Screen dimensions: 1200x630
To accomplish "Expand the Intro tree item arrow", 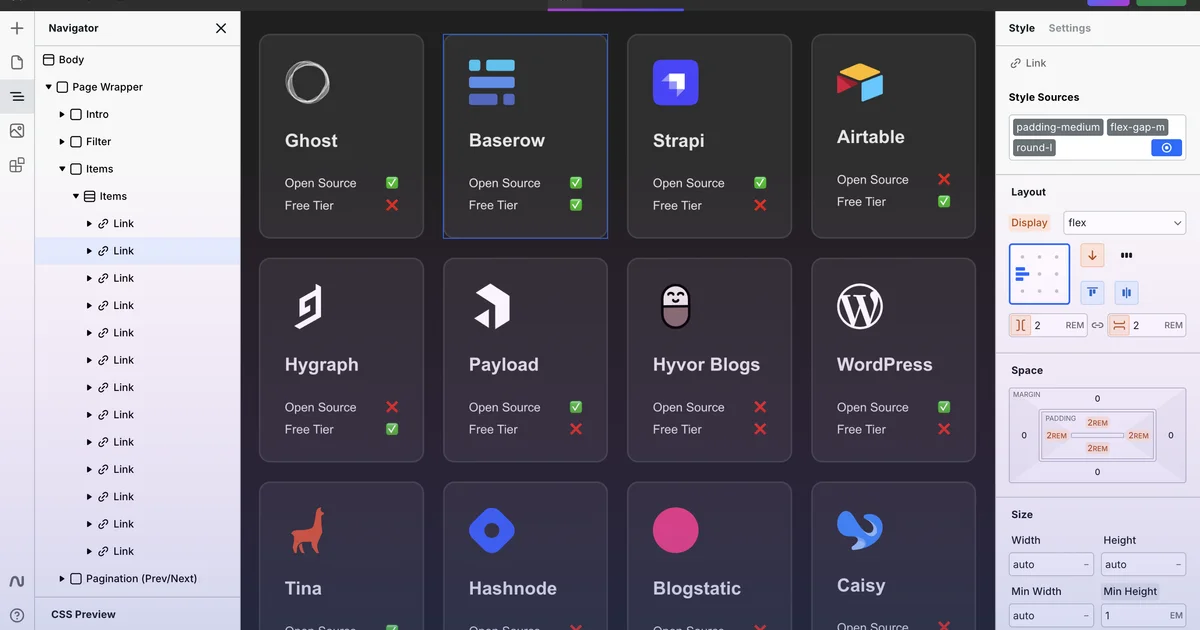I will (62, 114).
